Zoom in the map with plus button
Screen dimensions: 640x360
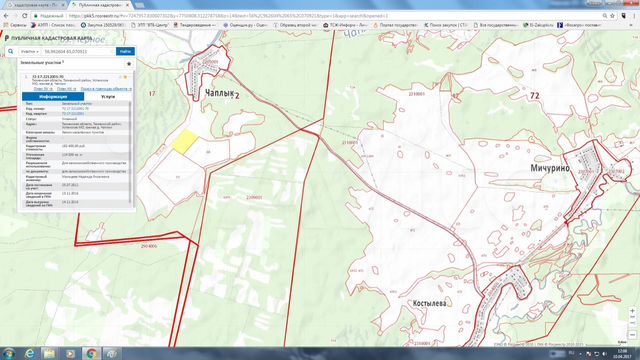click(632, 311)
